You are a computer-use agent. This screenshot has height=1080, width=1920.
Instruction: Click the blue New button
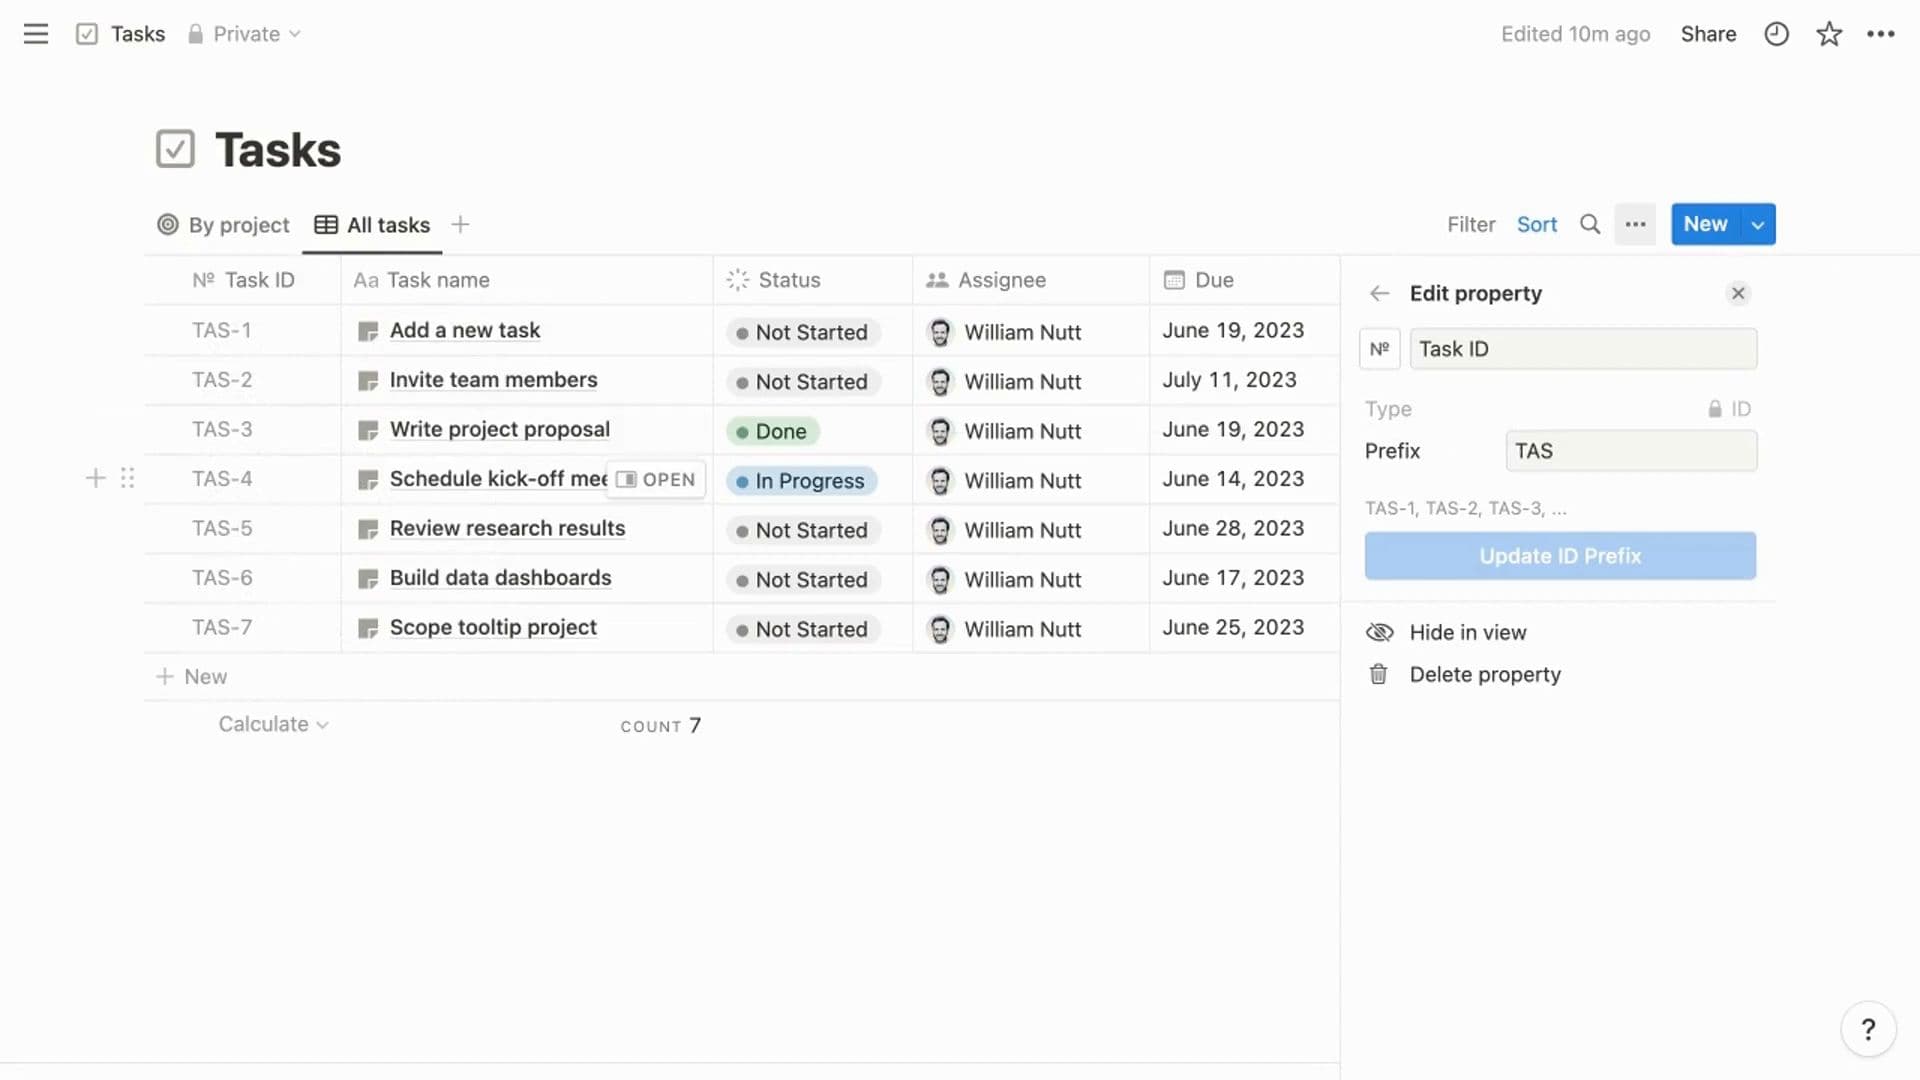(1705, 224)
